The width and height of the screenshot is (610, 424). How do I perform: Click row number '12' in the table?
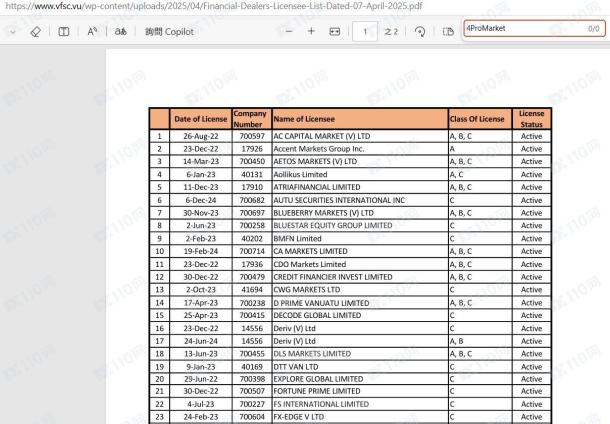pyautogui.click(x=160, y=277)
